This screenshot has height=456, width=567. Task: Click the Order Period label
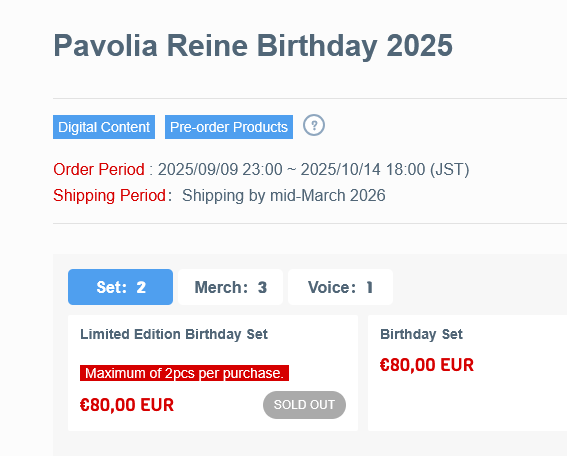point(99,169)
